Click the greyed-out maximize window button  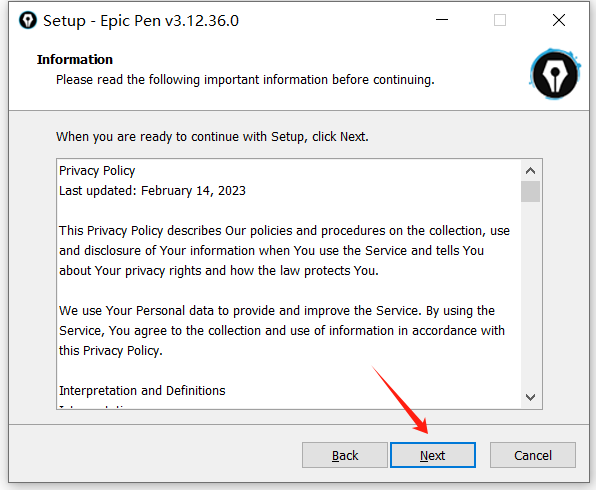[499, 20]
